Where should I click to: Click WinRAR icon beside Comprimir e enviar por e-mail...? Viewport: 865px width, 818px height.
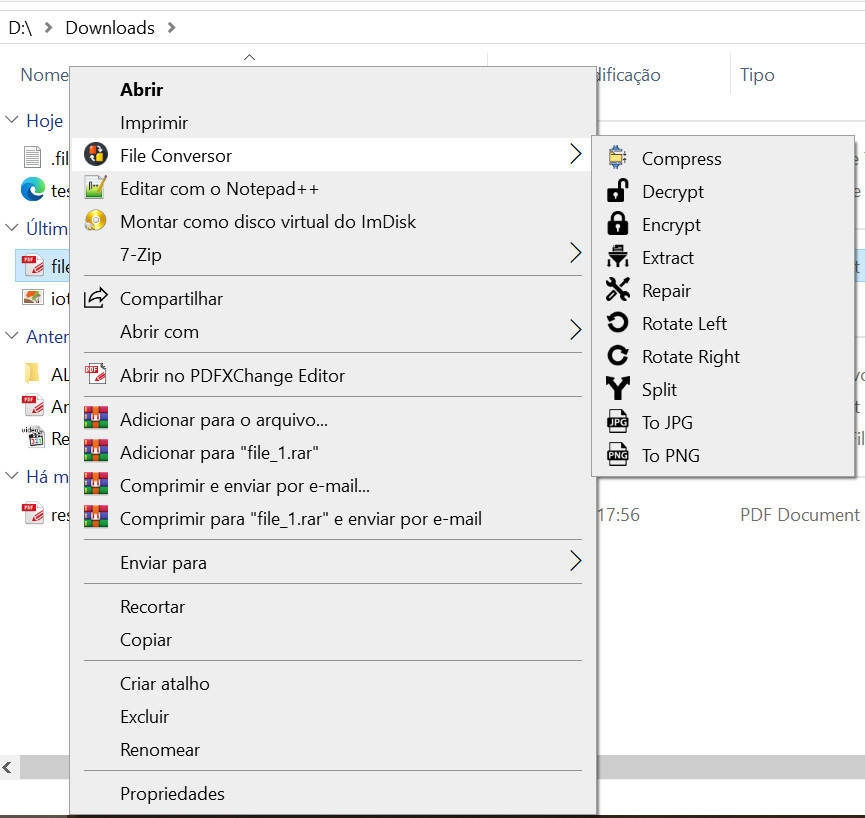[95, 484]
